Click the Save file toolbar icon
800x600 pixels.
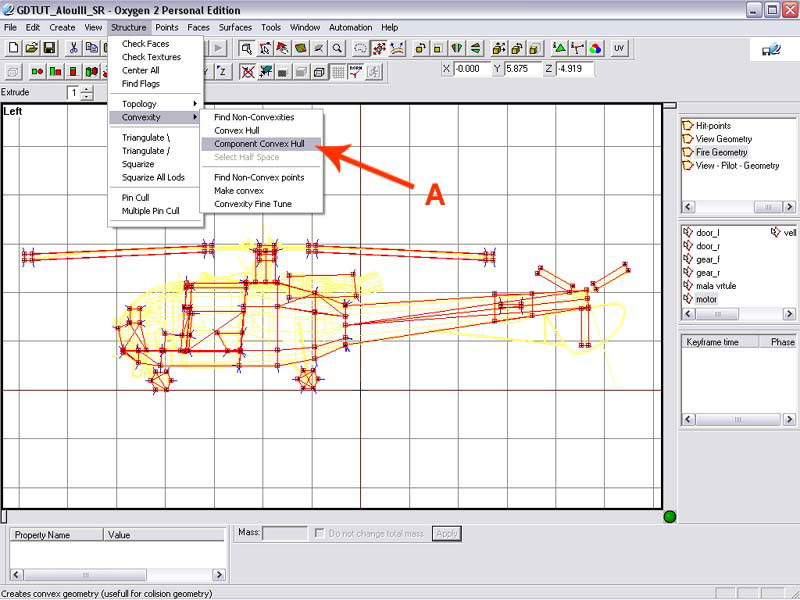point(48,48)
